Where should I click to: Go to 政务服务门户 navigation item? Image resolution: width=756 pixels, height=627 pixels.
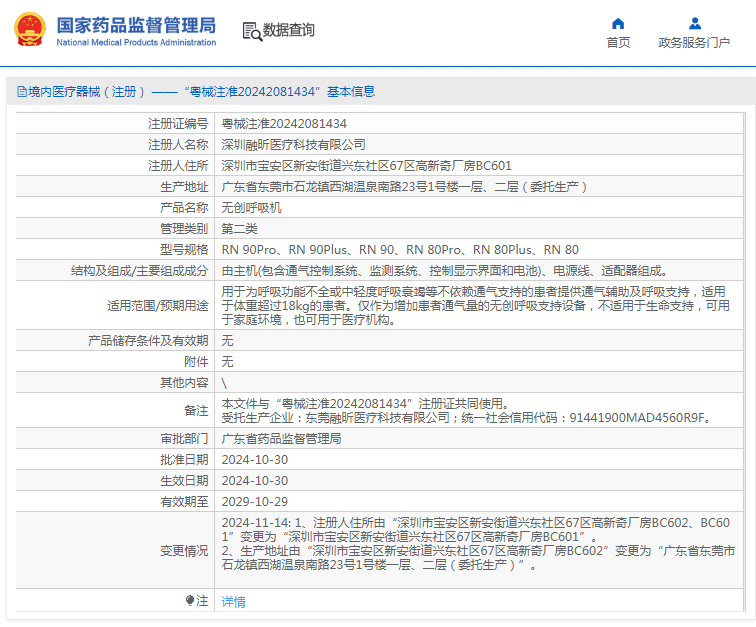tap(693, 42)
